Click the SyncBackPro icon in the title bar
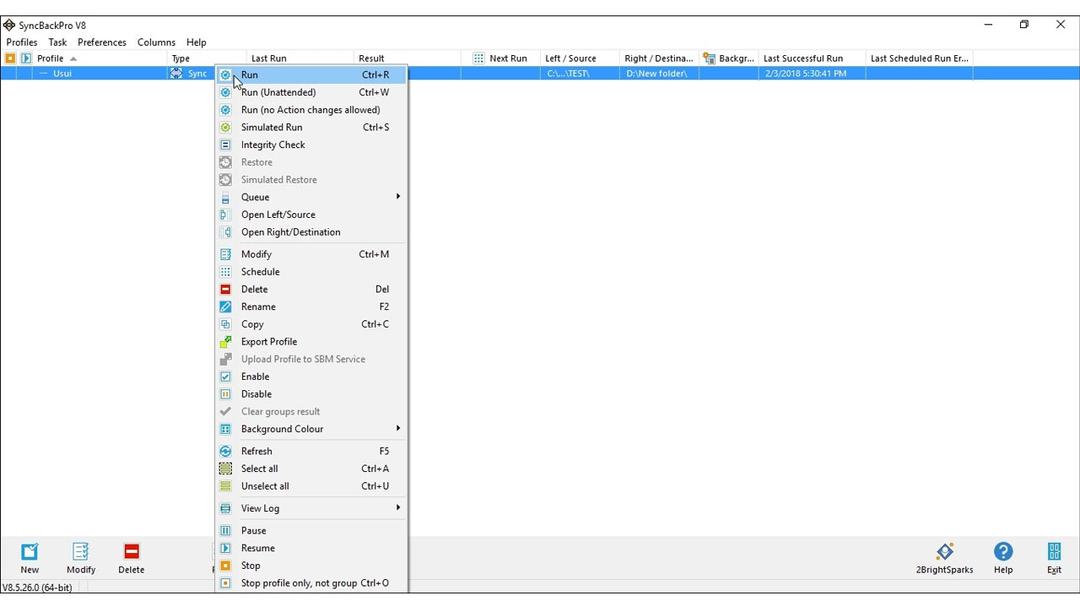 10,24
